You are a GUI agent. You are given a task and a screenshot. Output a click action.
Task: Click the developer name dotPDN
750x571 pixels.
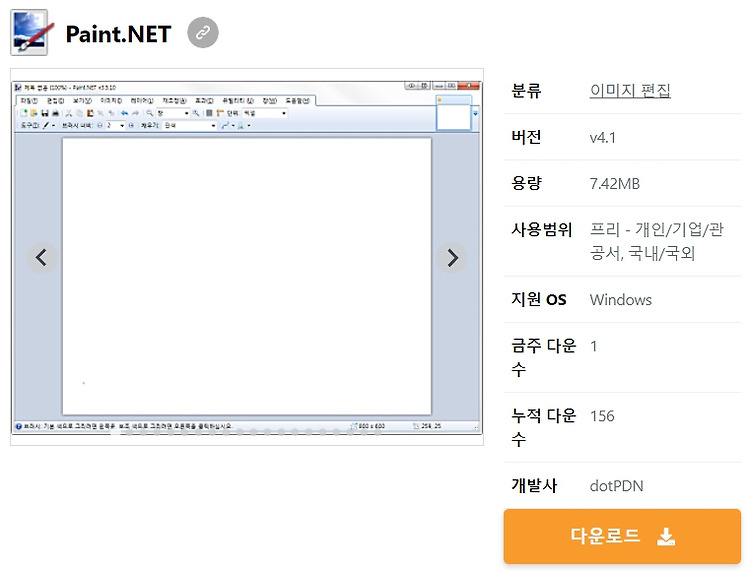(617, 486)
